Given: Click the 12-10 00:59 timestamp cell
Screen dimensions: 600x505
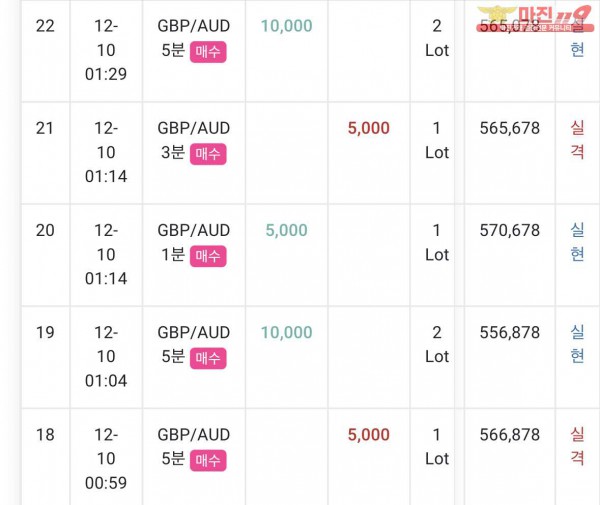Looking at the screenshot, I should pyautogui.click(x=106, y=459).
